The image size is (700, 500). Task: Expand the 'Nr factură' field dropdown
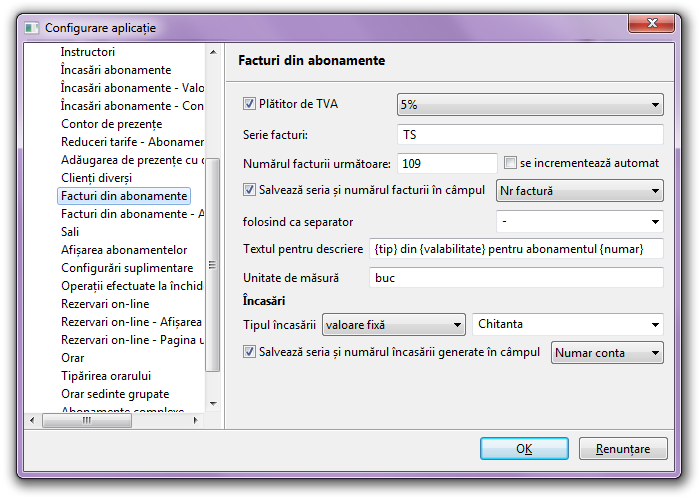[x=579, y=190]
